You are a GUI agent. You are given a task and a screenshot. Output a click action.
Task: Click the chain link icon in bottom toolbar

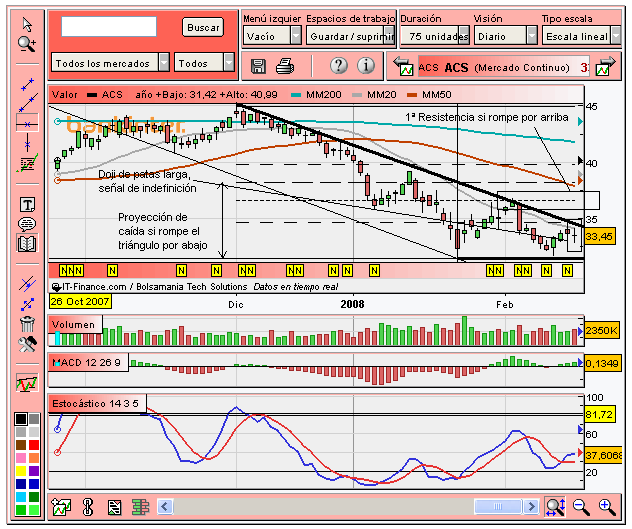coord(87,507)
